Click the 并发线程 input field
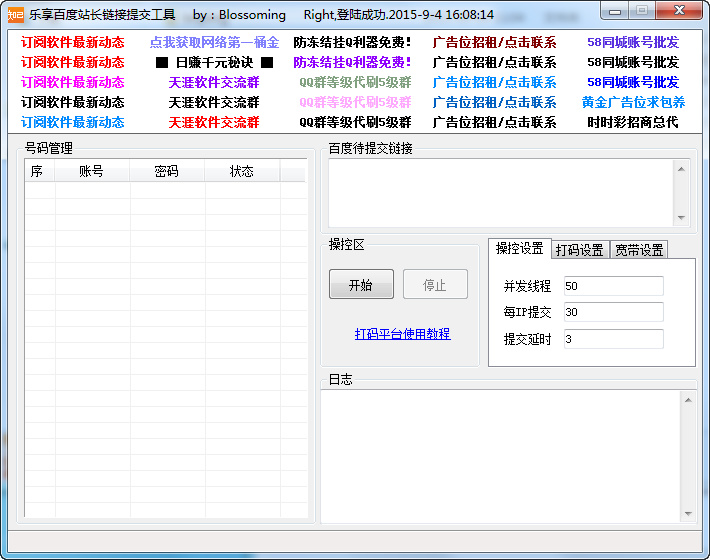710x560 pixels. (x=613, y=286)
